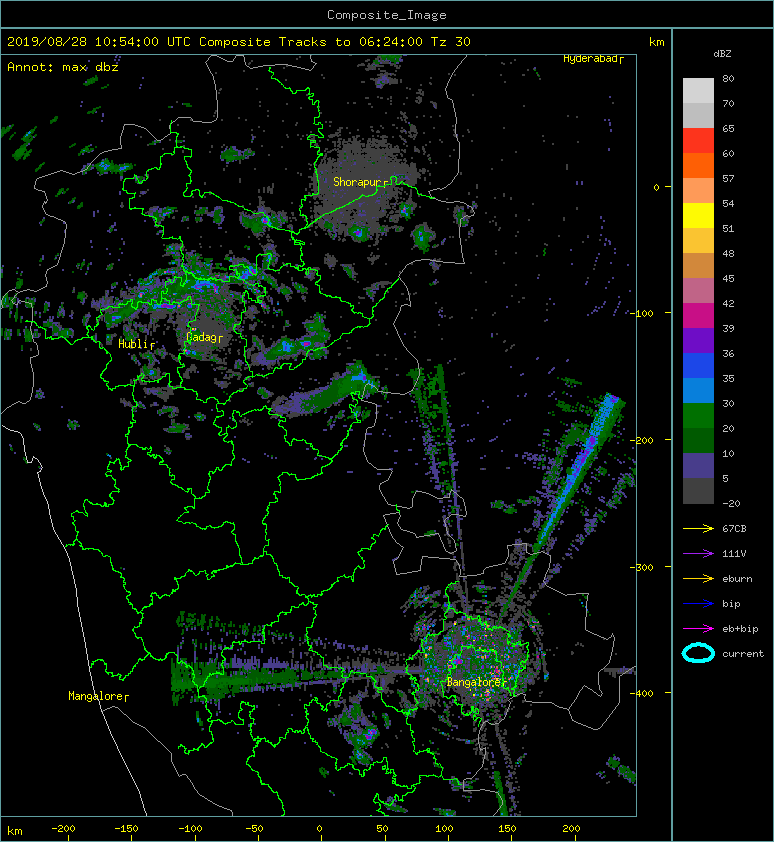Select the green 30 dBZ swatch
The image size is (774, 842).
pyautogui.click(x=698, y=415)
